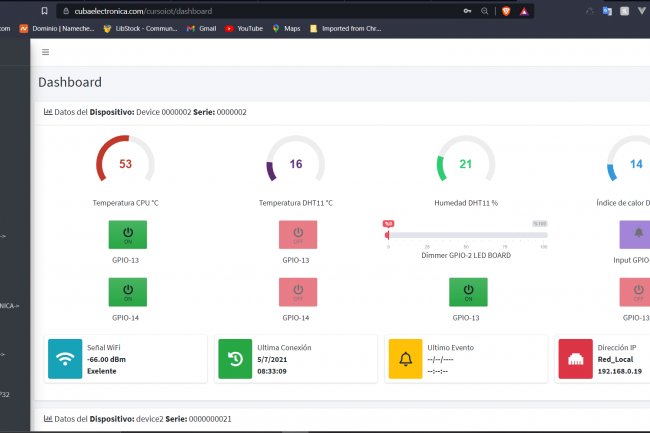The height and width of the screenshot is (433, 650).
Task: Toggle green GPIO-13 switch under the Dimmer slider
Action: pos(467,292)
